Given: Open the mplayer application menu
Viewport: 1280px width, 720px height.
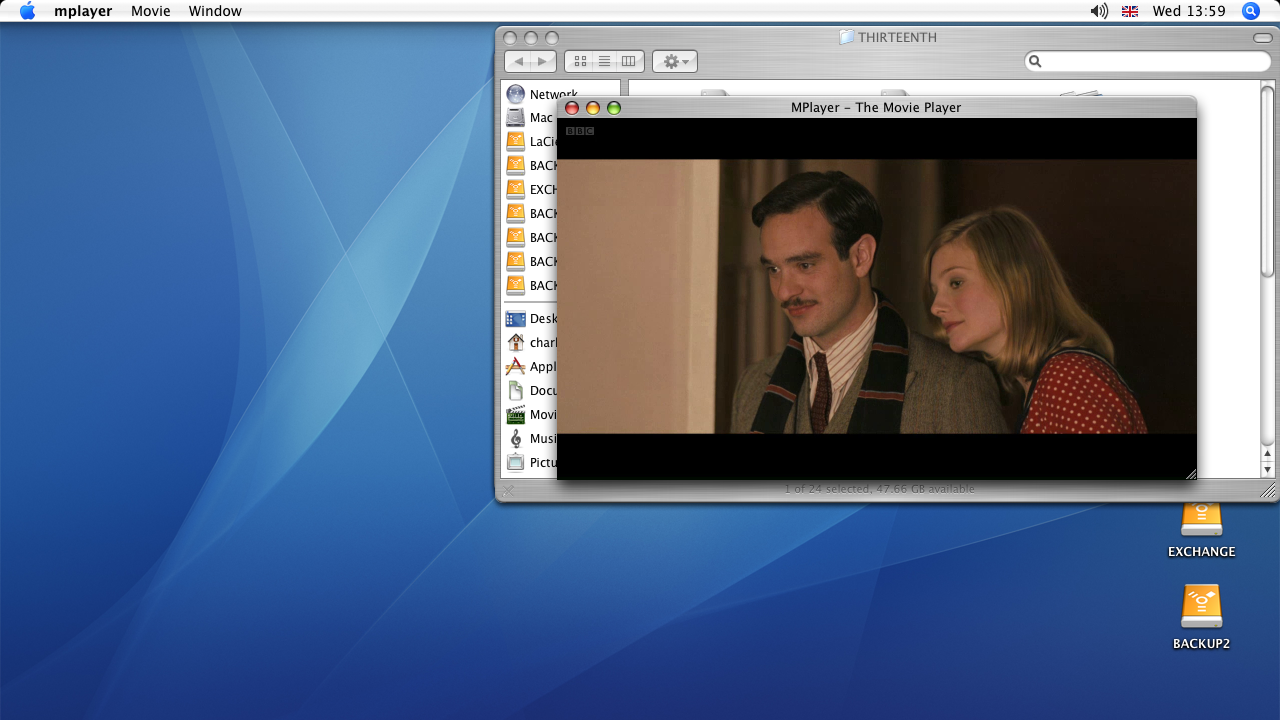Looking at the screenshot, I should click(83, 11).
